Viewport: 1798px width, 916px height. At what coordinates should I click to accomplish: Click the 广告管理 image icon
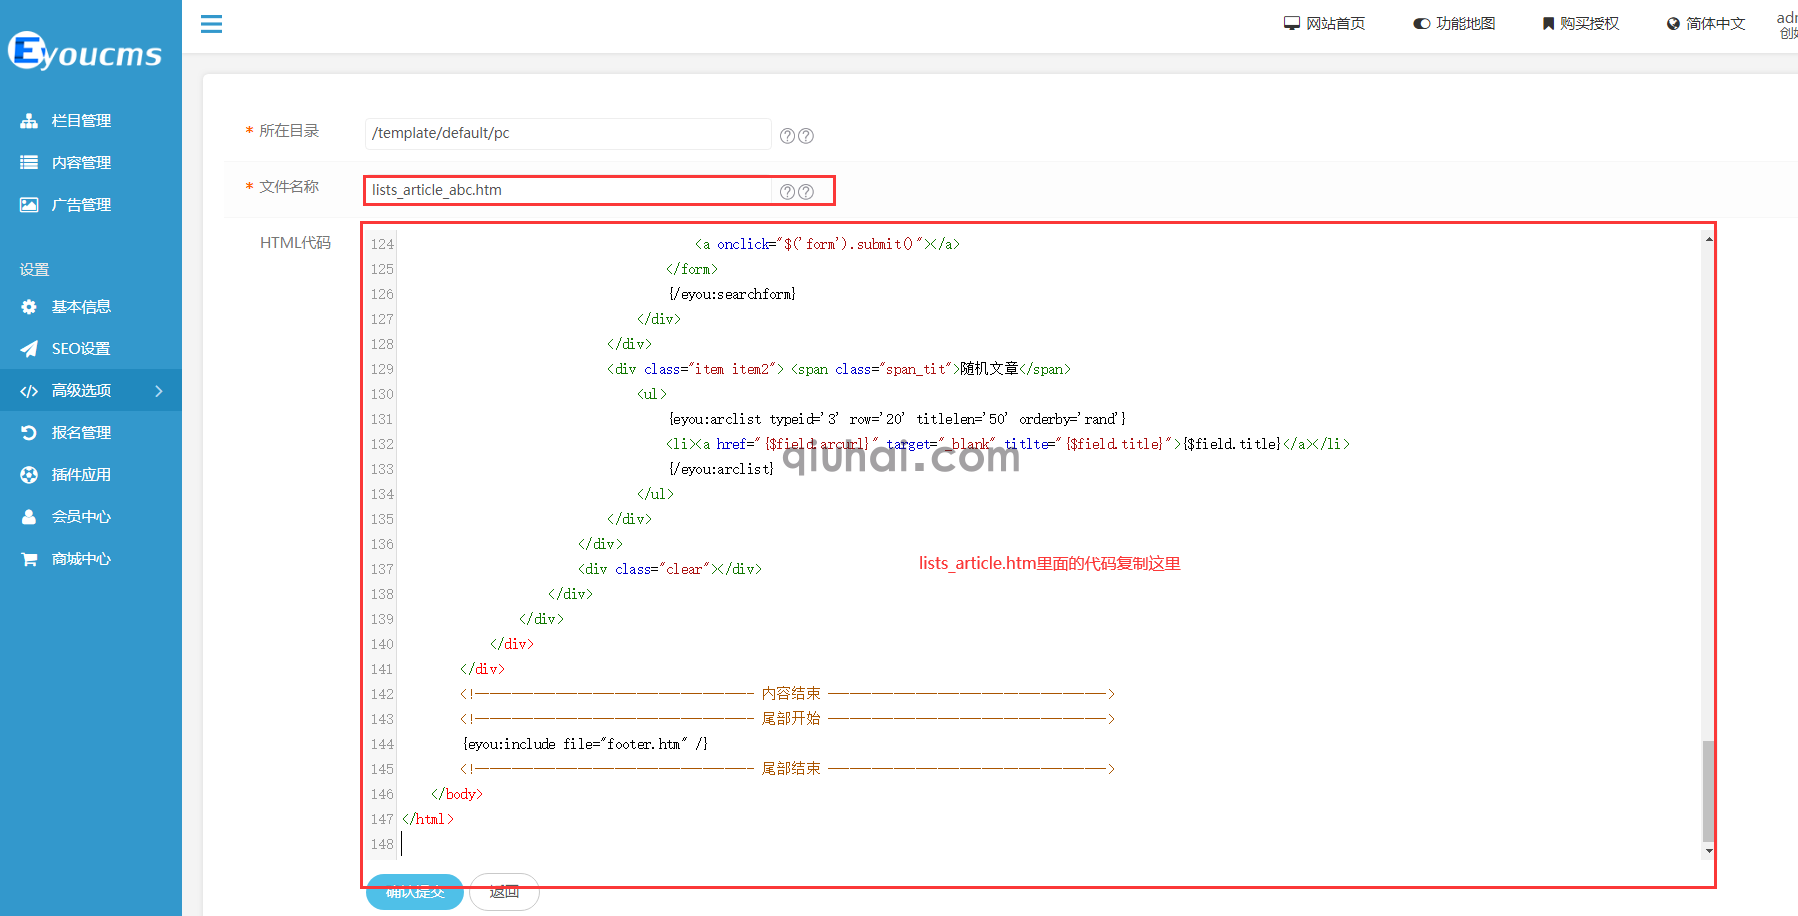pos(29,205)
